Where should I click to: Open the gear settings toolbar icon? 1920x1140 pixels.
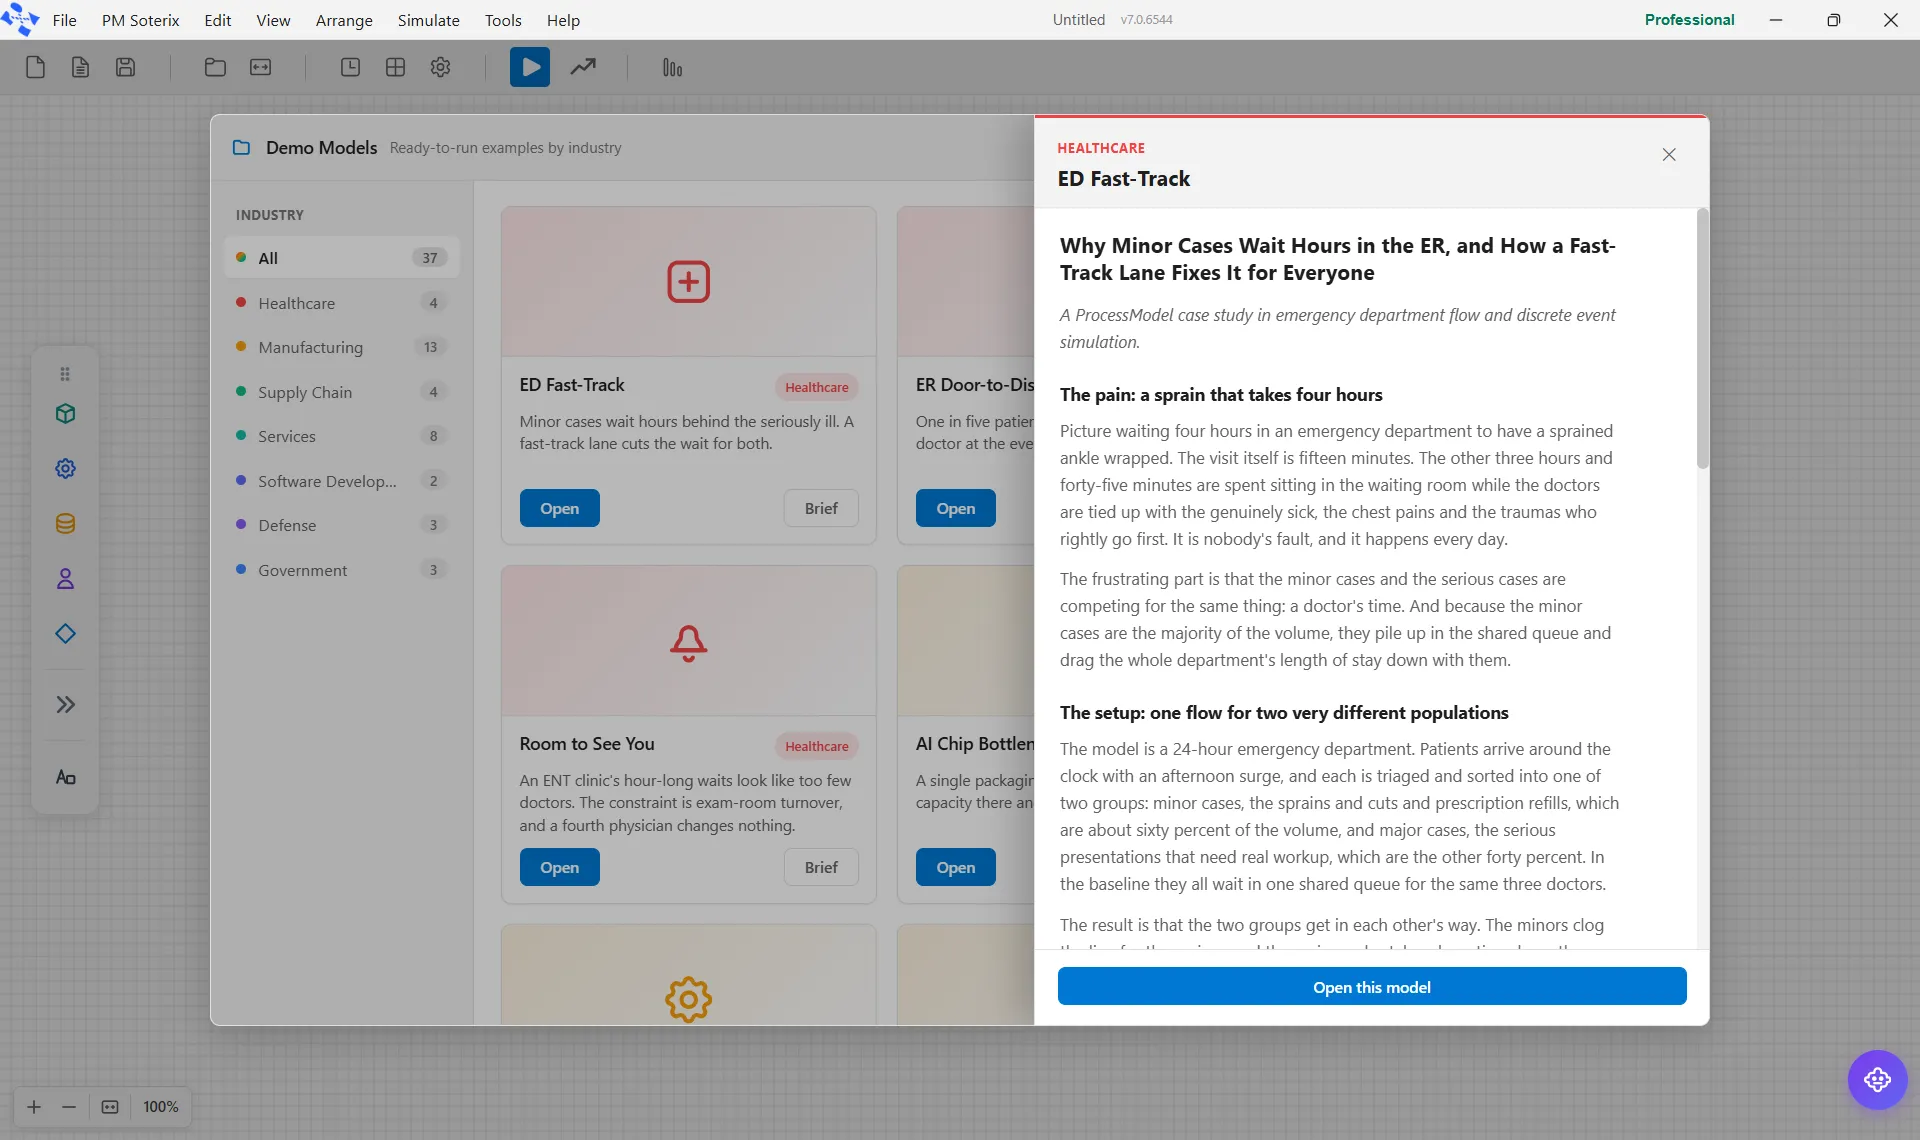point(440,67)
